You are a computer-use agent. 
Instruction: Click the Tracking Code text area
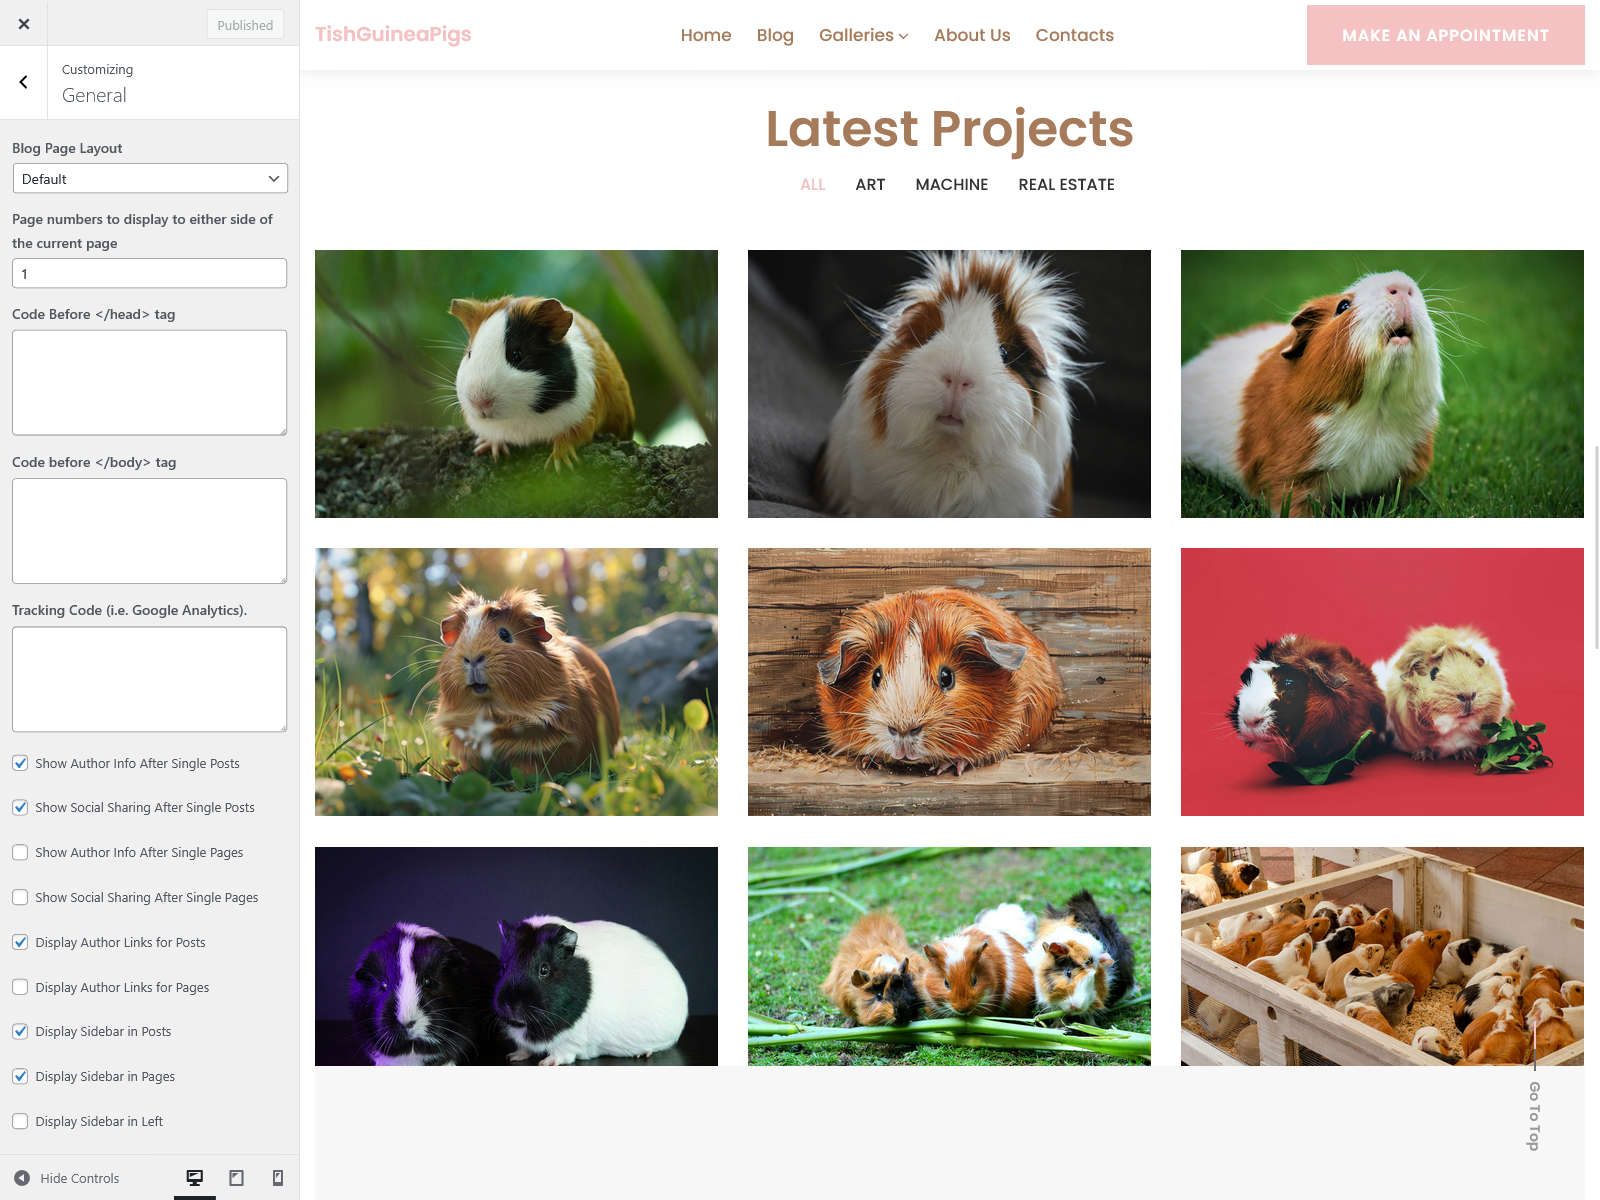[x=150, y=679]
